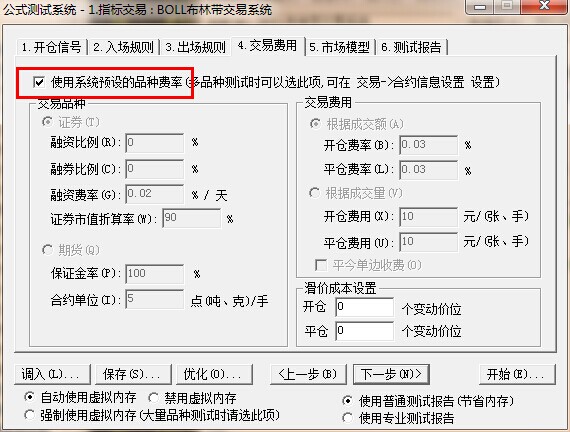Uncheck 使用系统预设的品种费率 checkbox

[x=39, y=82]
